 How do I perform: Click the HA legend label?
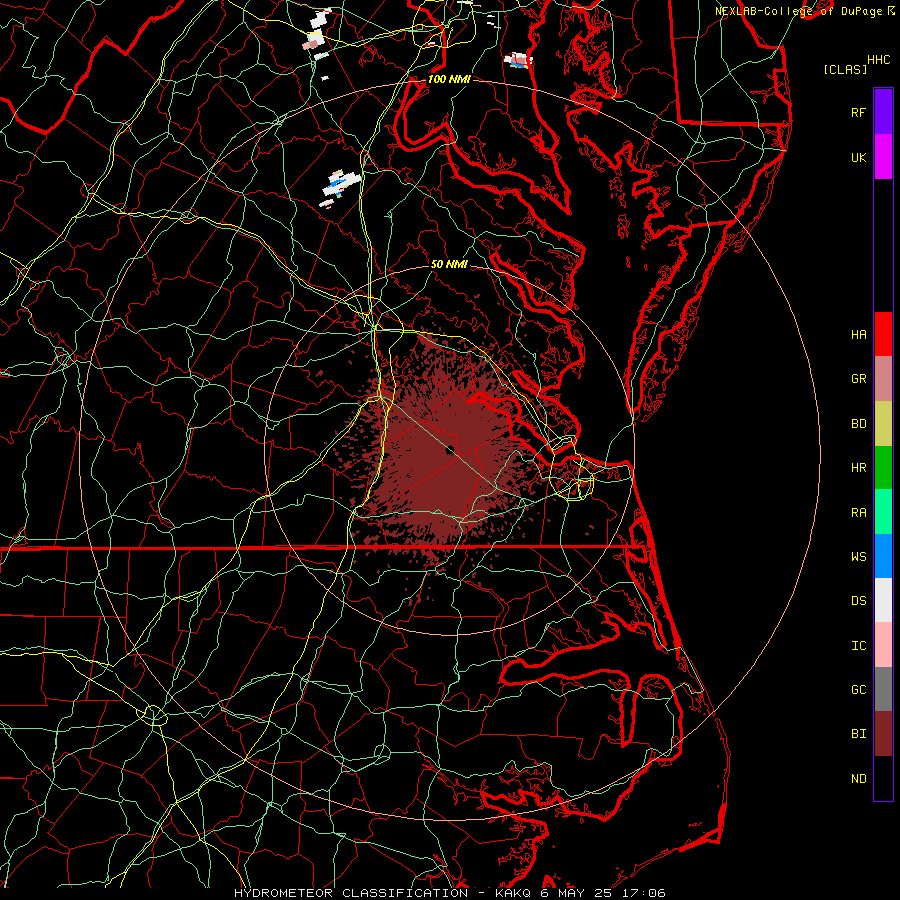(x=858, y=335)
